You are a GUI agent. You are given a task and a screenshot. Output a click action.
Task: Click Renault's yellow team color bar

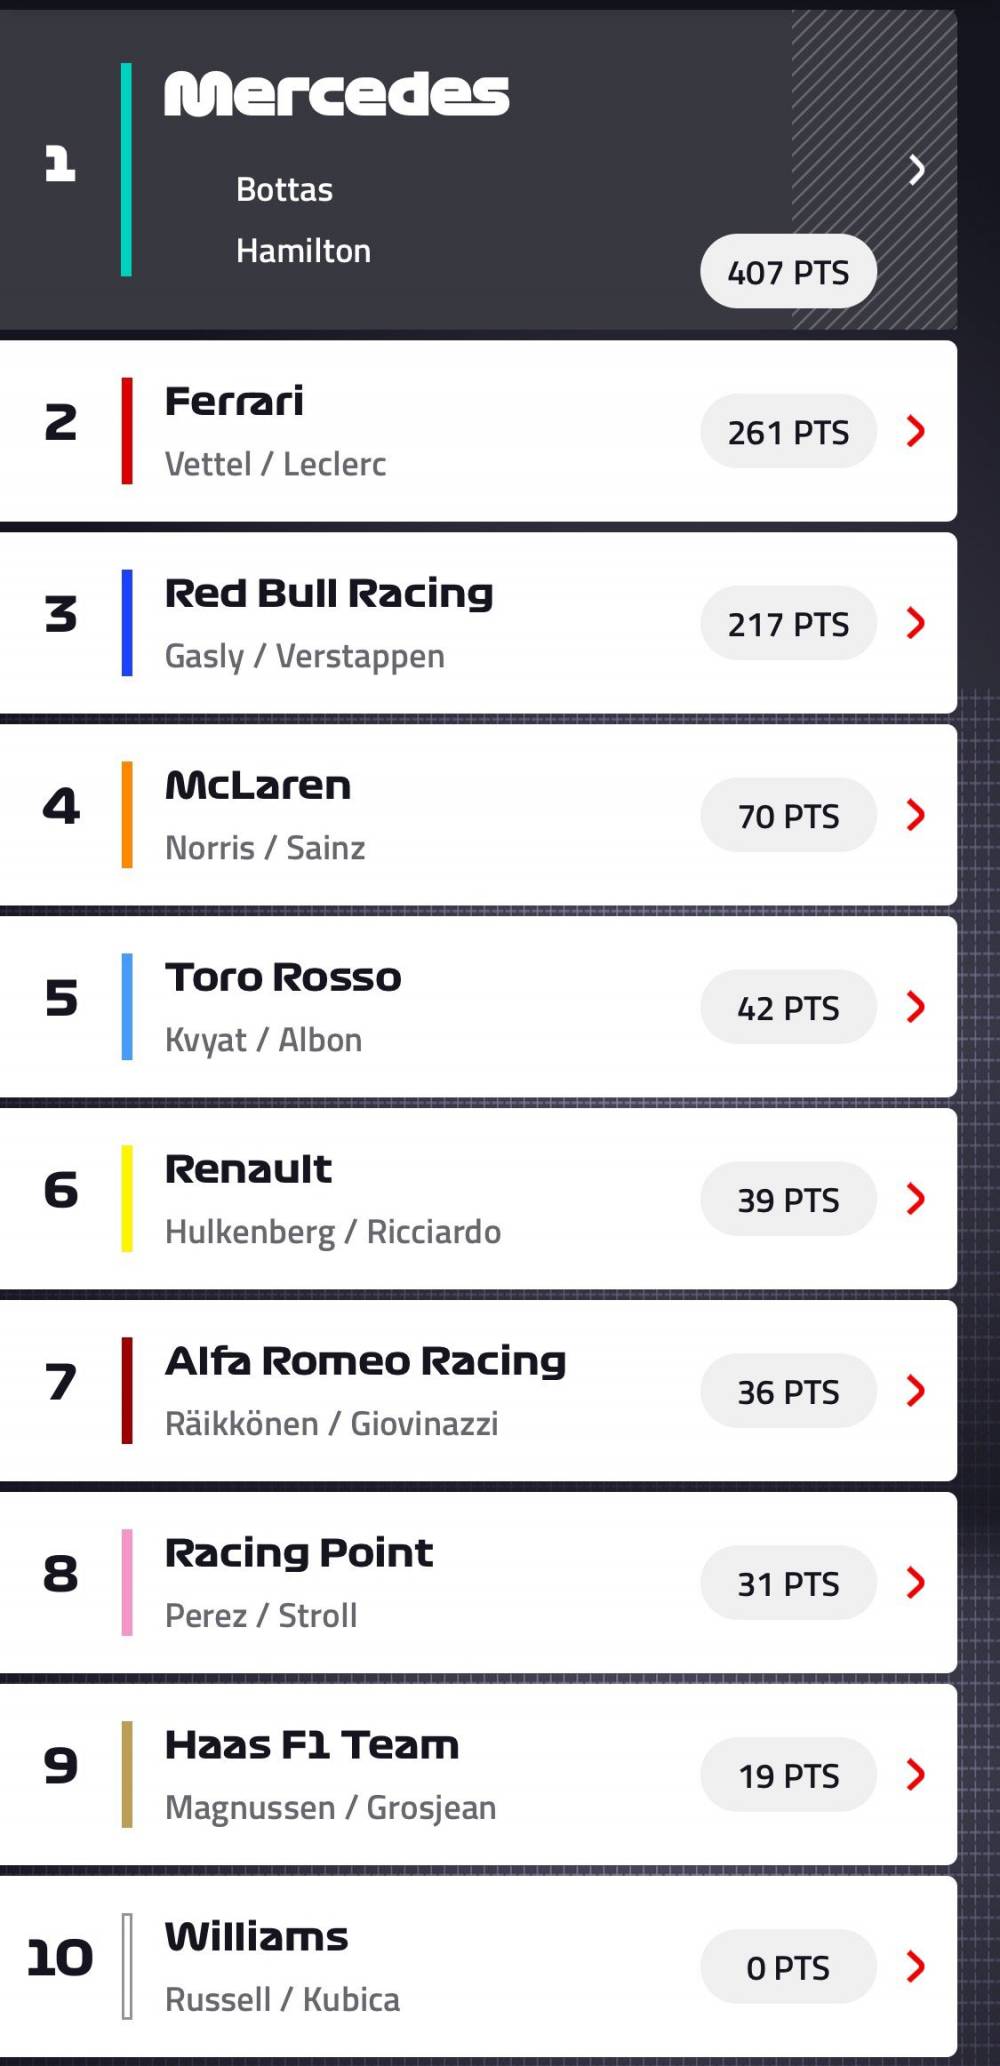pos(126,1199)
